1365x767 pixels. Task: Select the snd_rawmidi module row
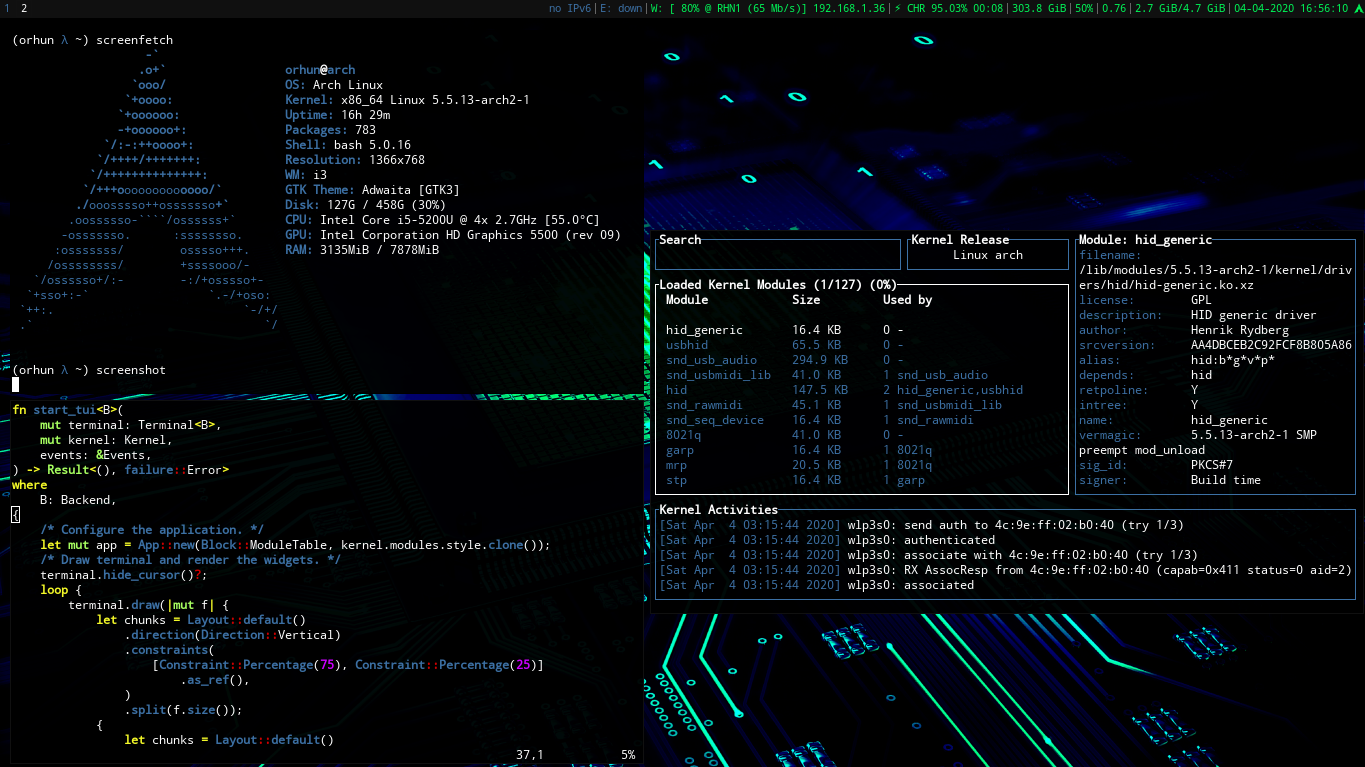pyautogui.click(x=861, y=405)
